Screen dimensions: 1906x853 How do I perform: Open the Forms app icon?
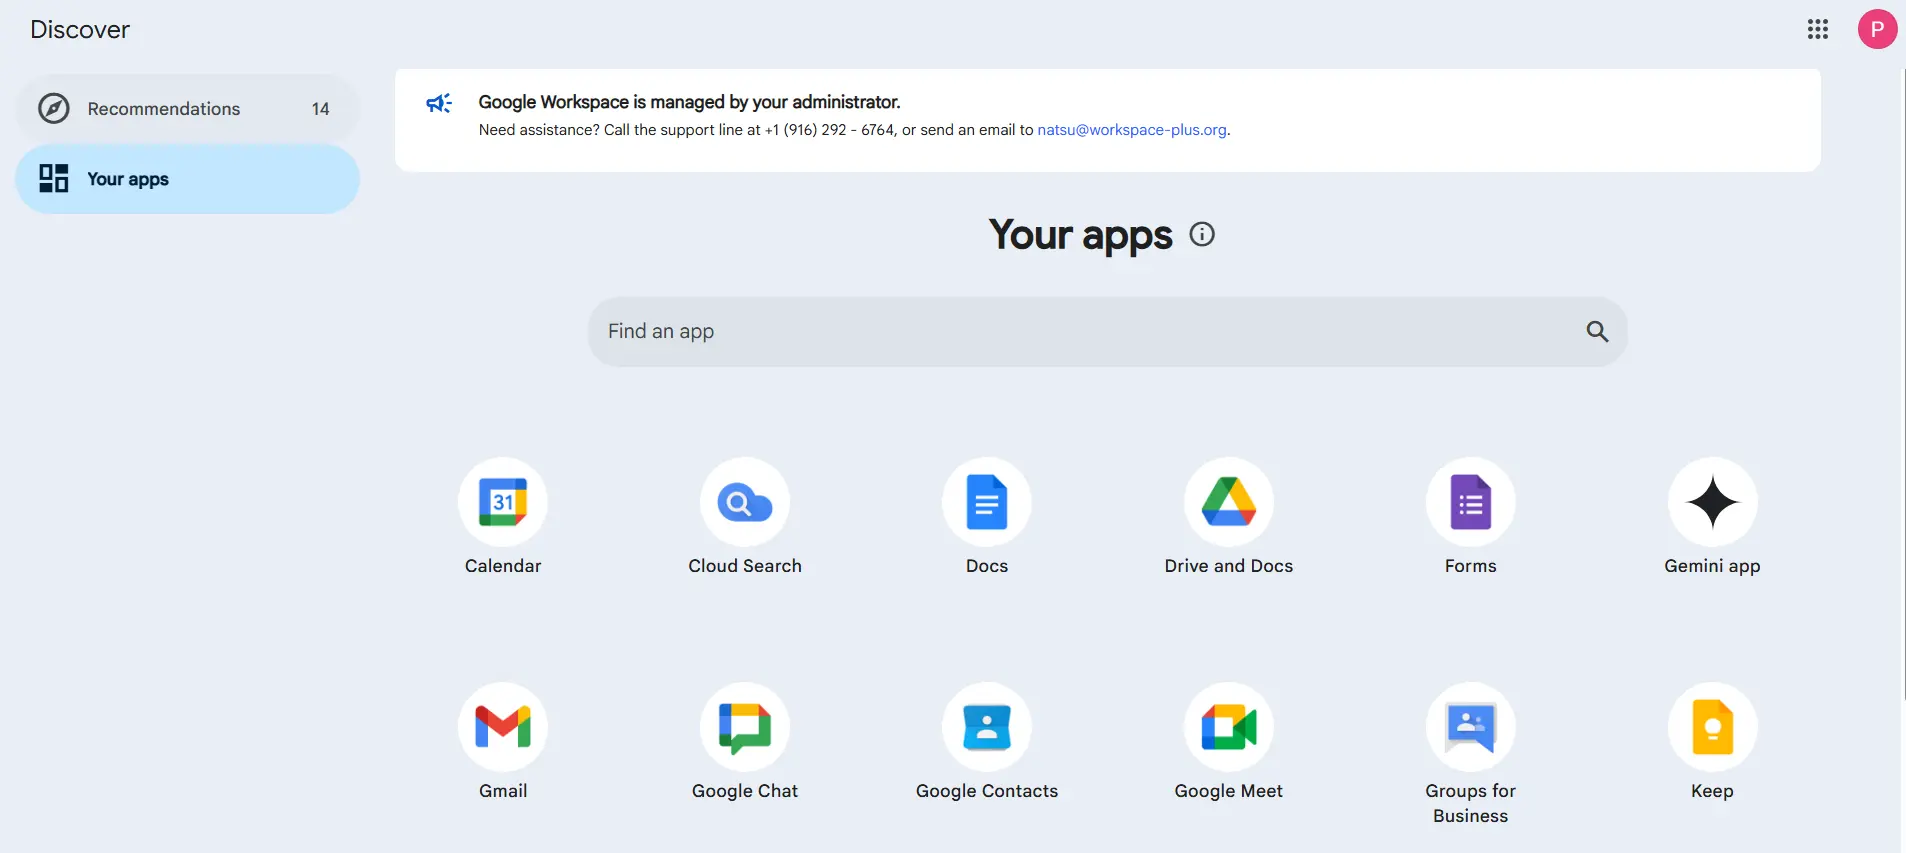pyautogui.click(x=1471, y=502)
